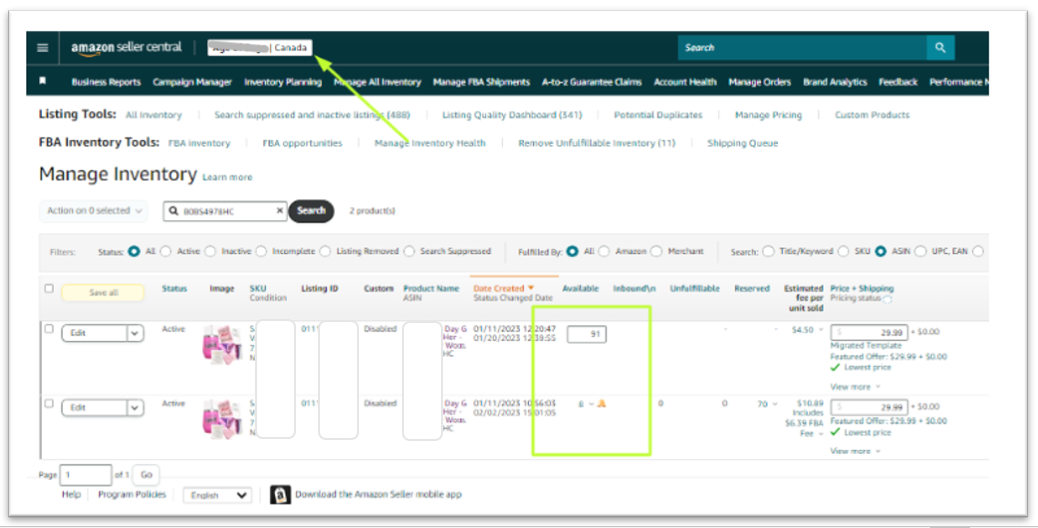Viewport: 1038px width, 528px height.
Task: Open Search suppressed and inactive listings link
Action: point(312,115)
